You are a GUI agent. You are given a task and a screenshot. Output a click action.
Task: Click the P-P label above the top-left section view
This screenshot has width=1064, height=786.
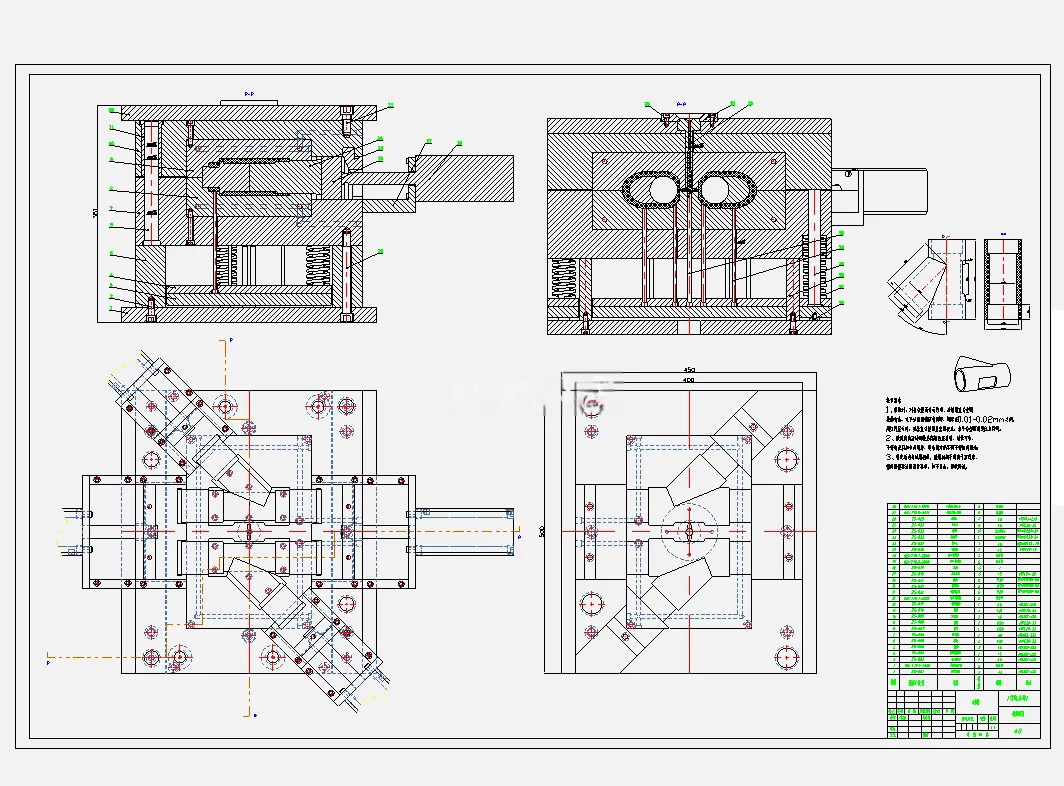[249, 94]
